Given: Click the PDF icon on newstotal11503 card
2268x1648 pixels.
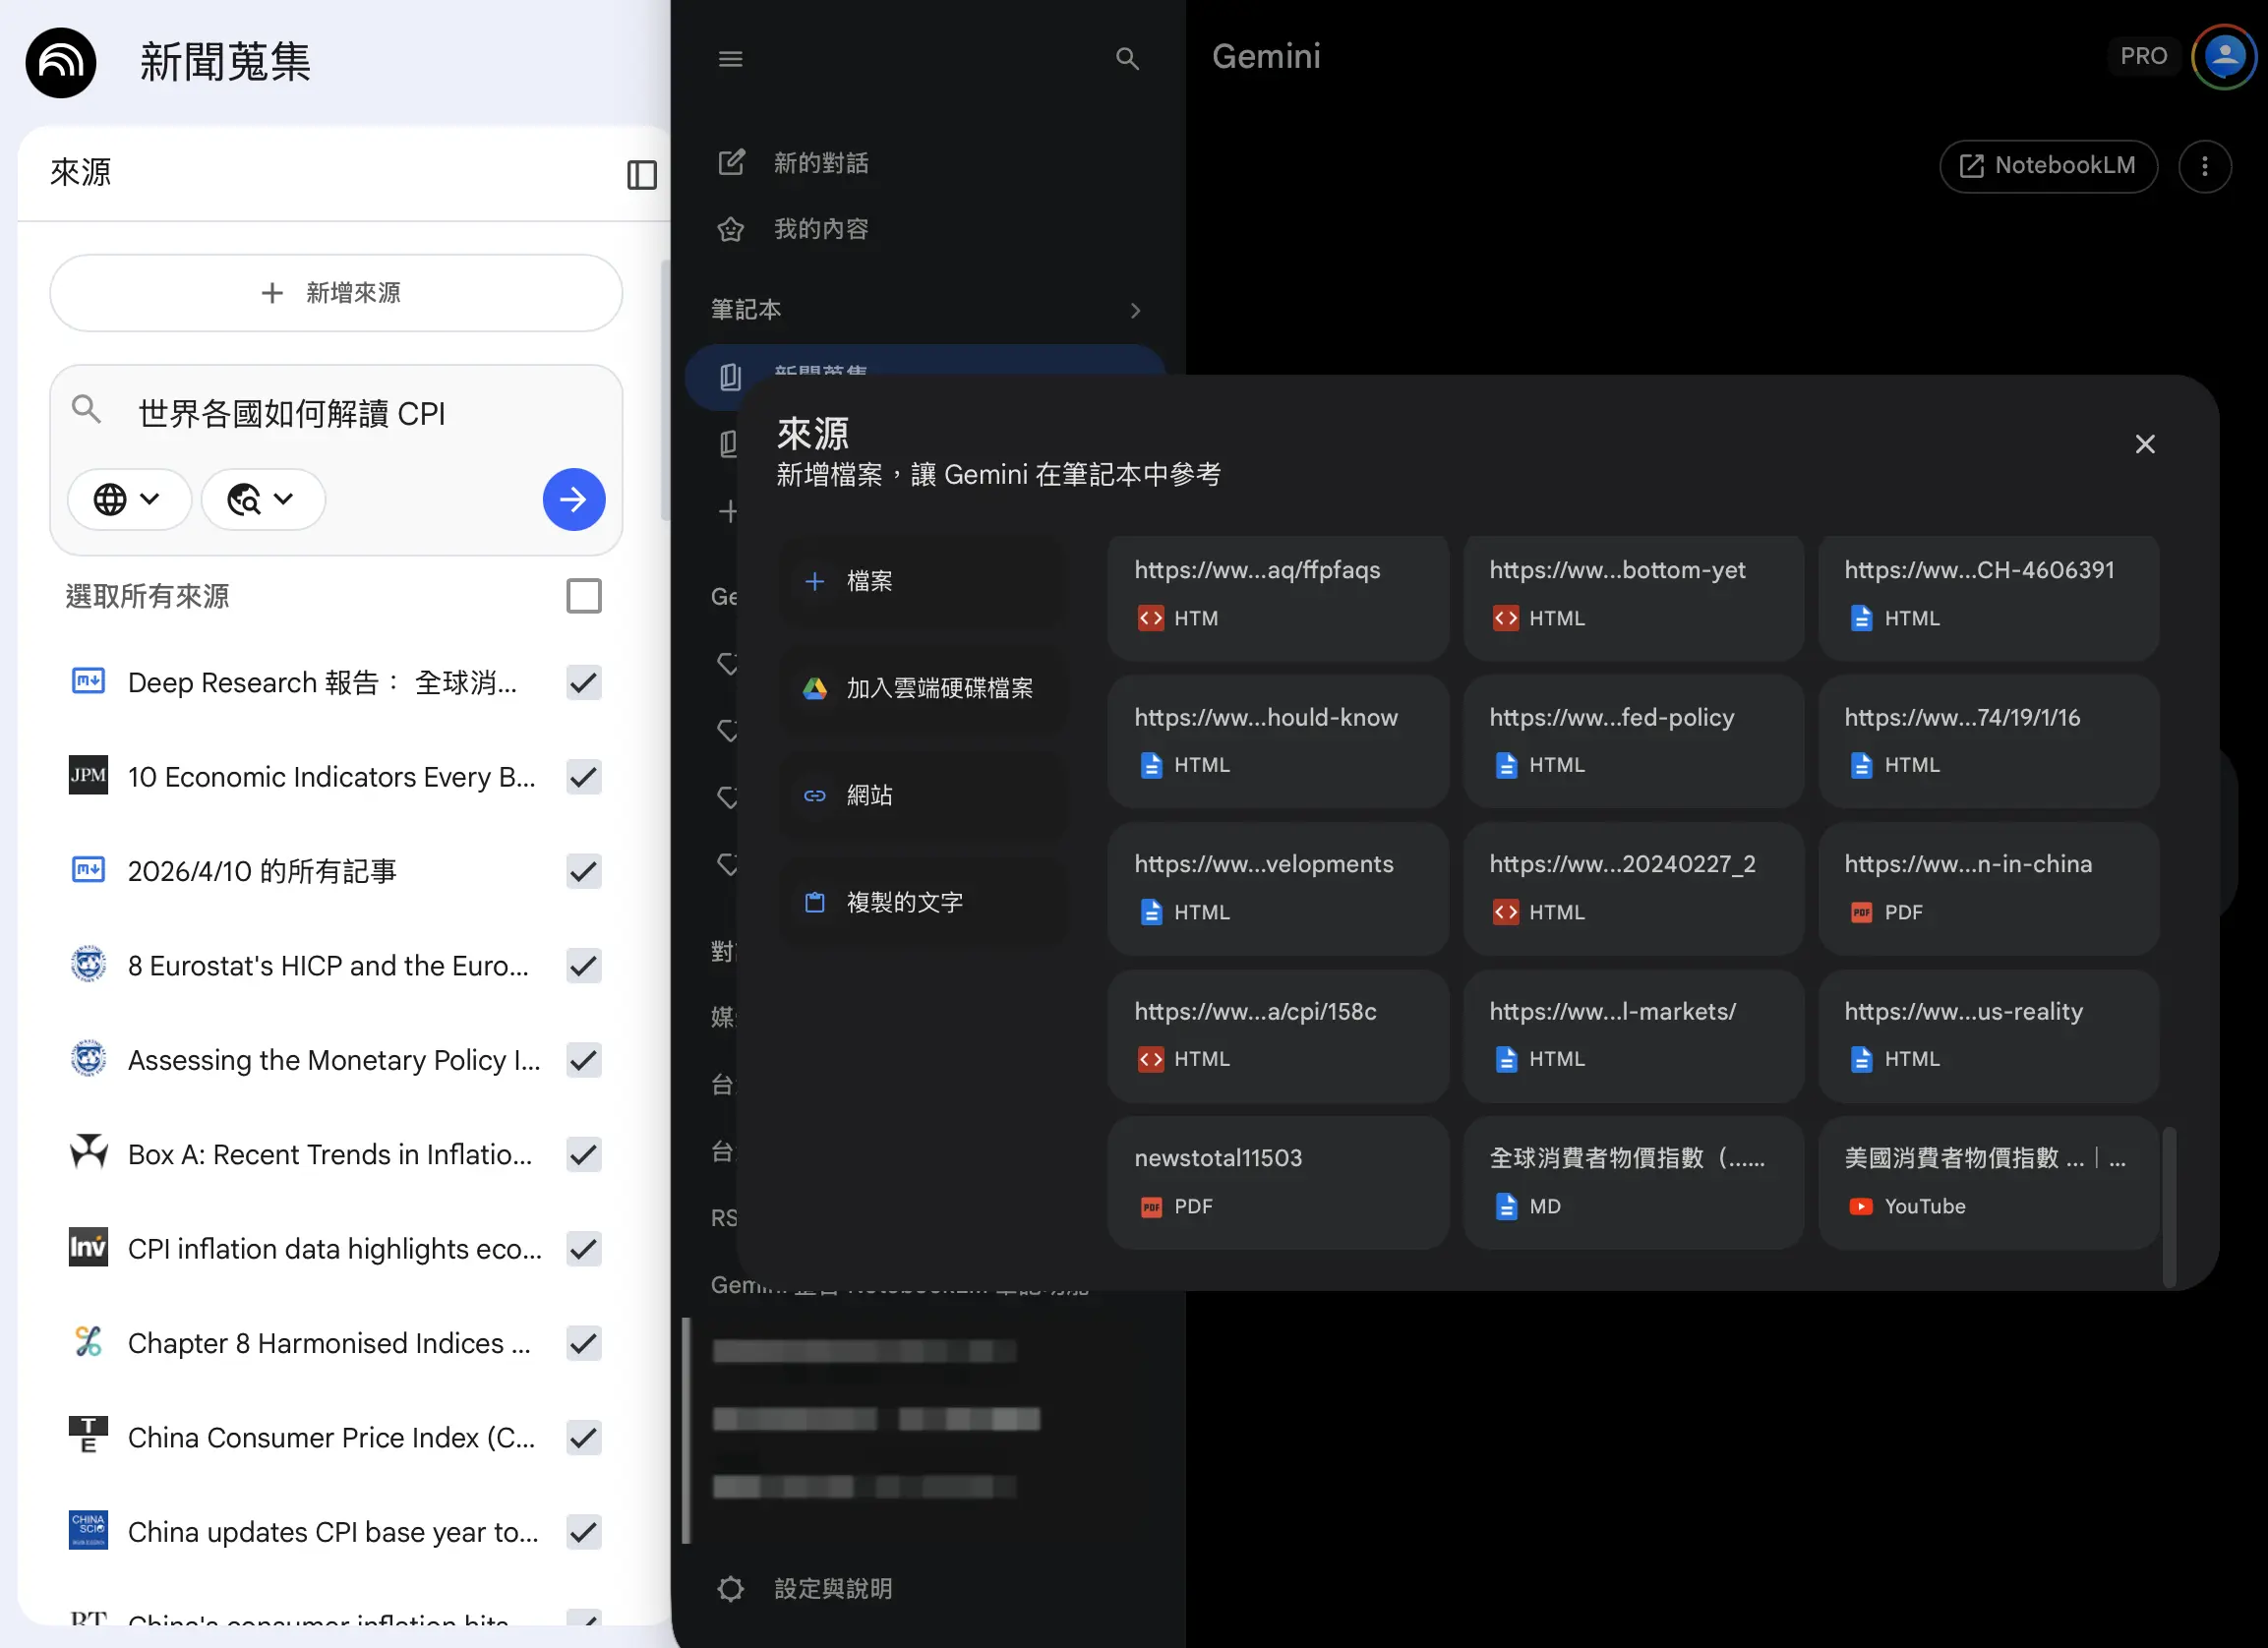Looking at the screenshot, I should point(1151,1207).
